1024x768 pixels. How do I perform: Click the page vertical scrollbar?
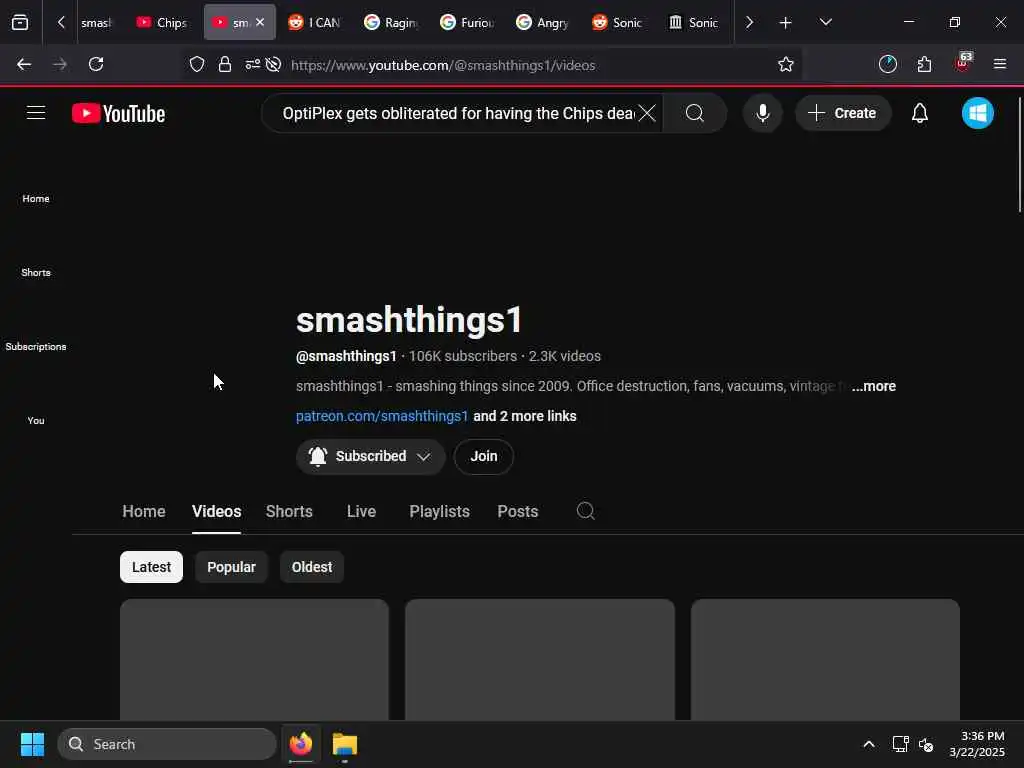pyautogui.click(x=1019, y=154)
